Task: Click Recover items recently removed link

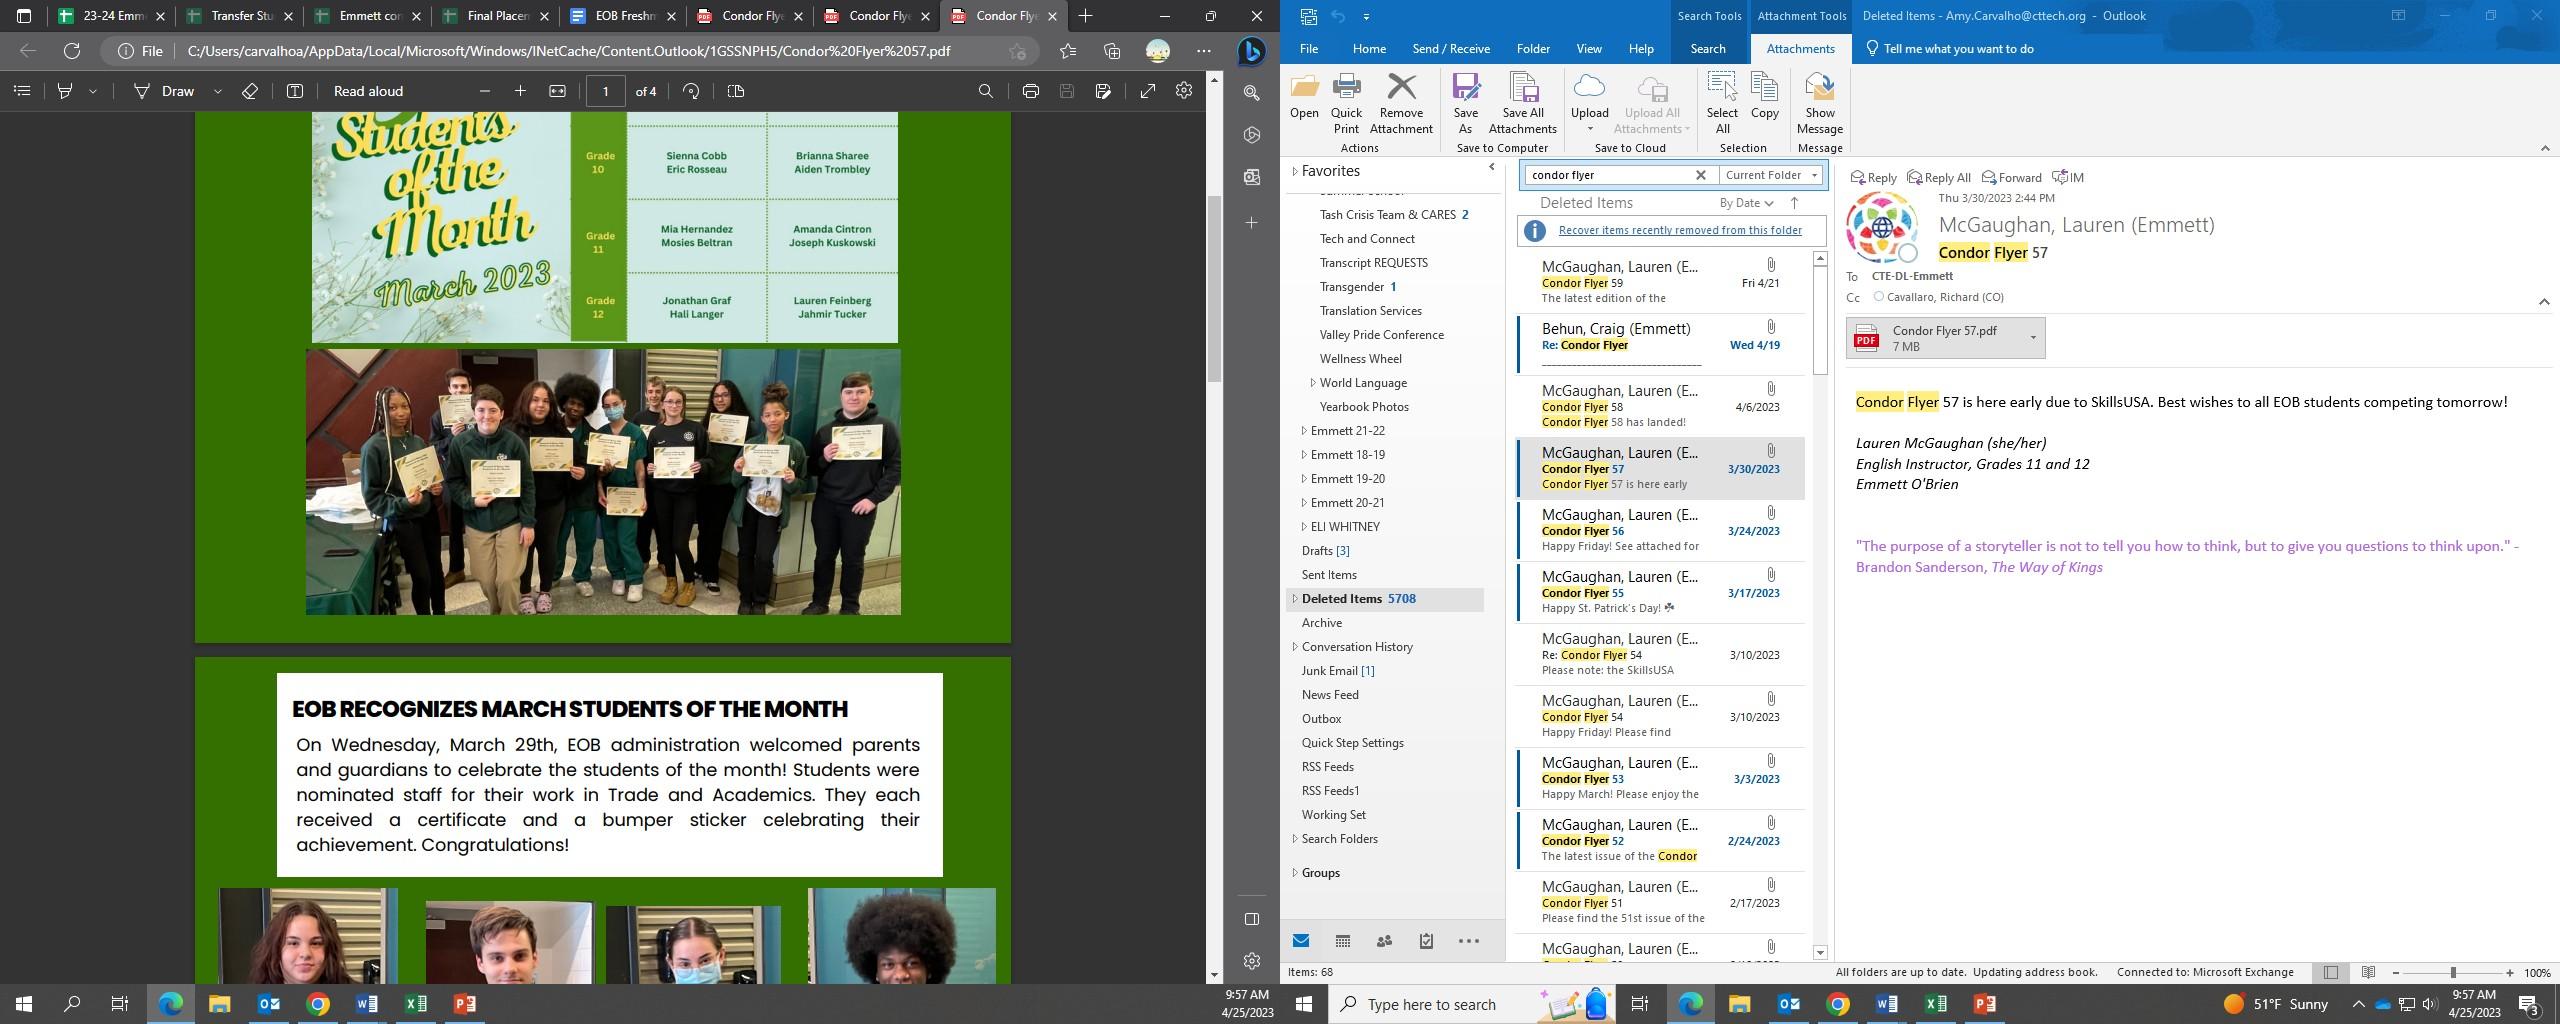Action: click(x=1679, y=230)
